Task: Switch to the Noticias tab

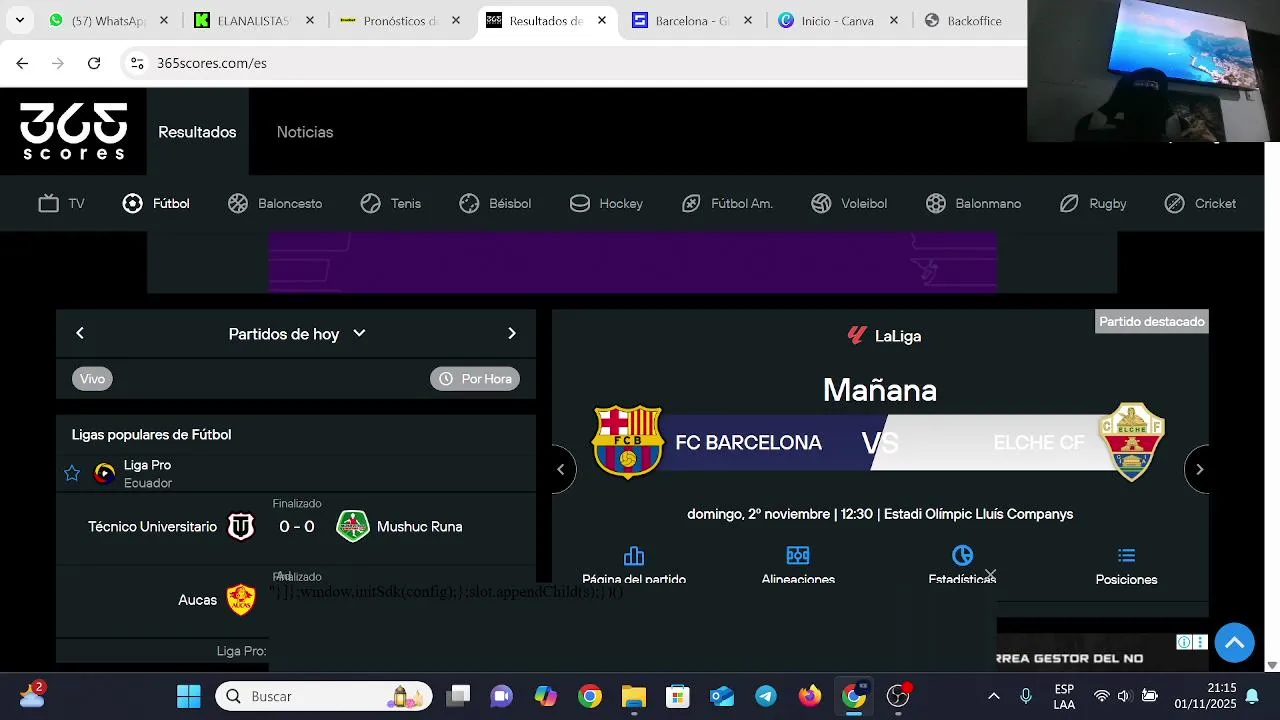Action: 305,132
